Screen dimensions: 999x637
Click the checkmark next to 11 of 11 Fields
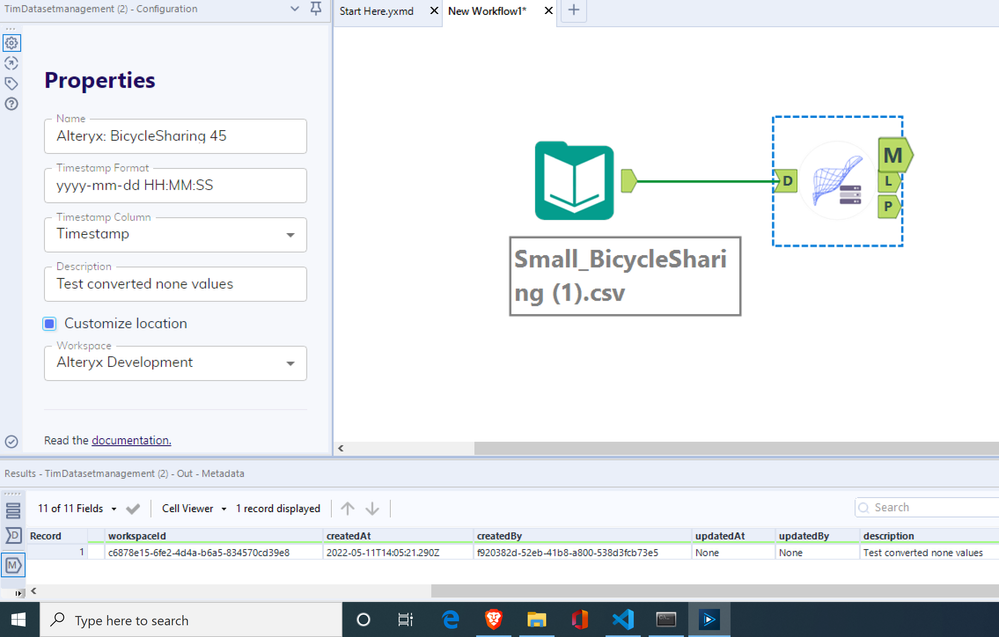(x=133, y=508)
